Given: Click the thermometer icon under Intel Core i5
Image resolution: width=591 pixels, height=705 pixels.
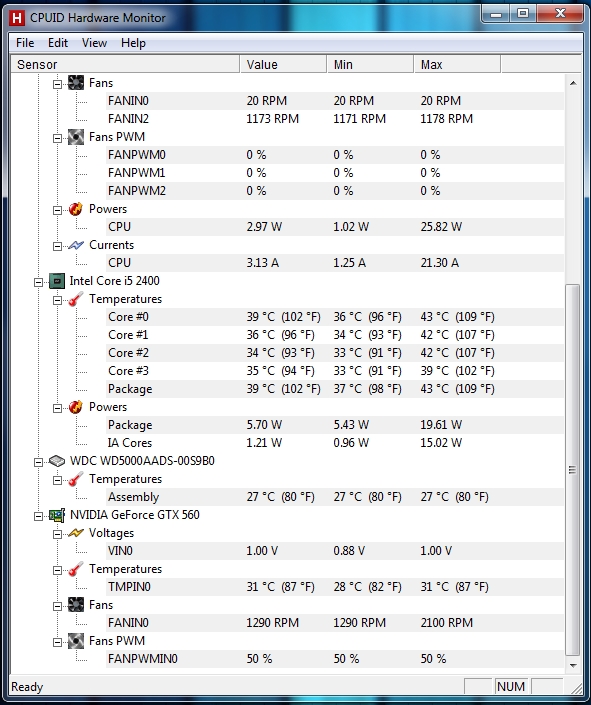Looking at the screenshot, I should 76,299.
